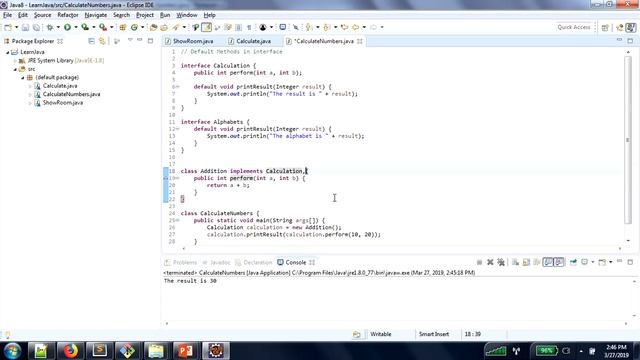Screen dimensions: 640x360
Task: Open the Project menu
Action: 145,15
